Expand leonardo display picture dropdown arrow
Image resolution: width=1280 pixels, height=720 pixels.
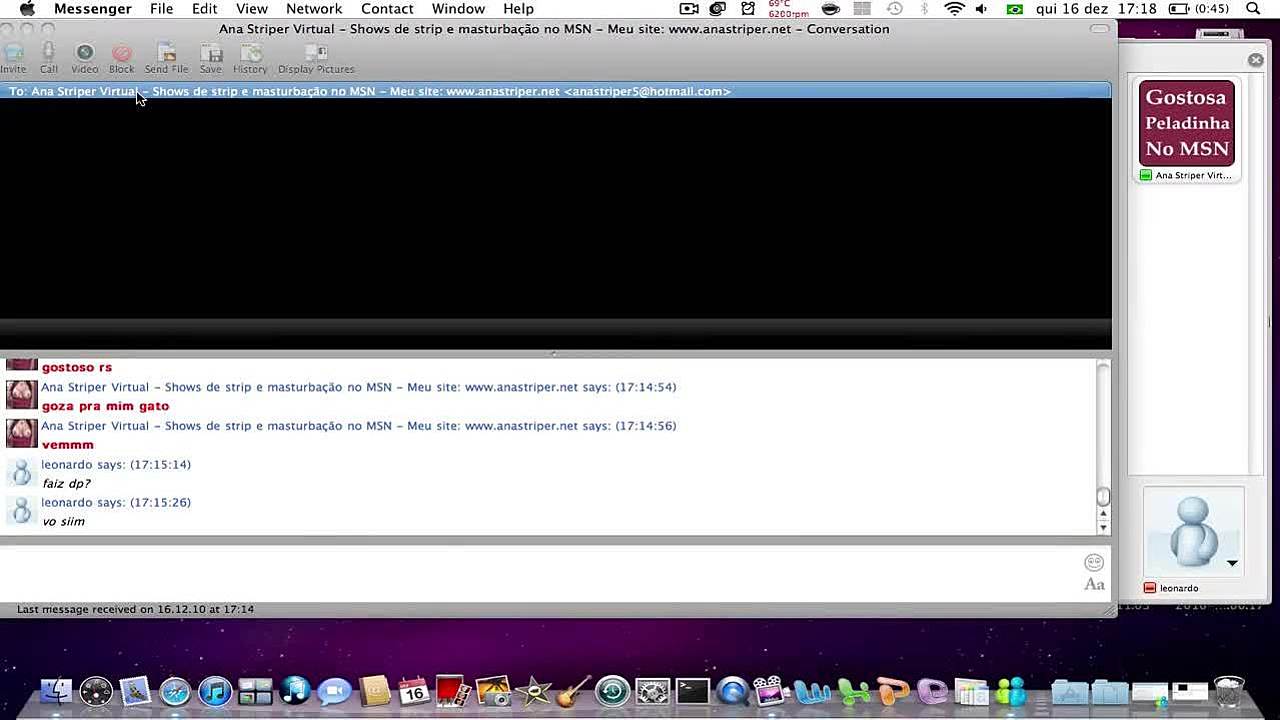[1232, 563]
